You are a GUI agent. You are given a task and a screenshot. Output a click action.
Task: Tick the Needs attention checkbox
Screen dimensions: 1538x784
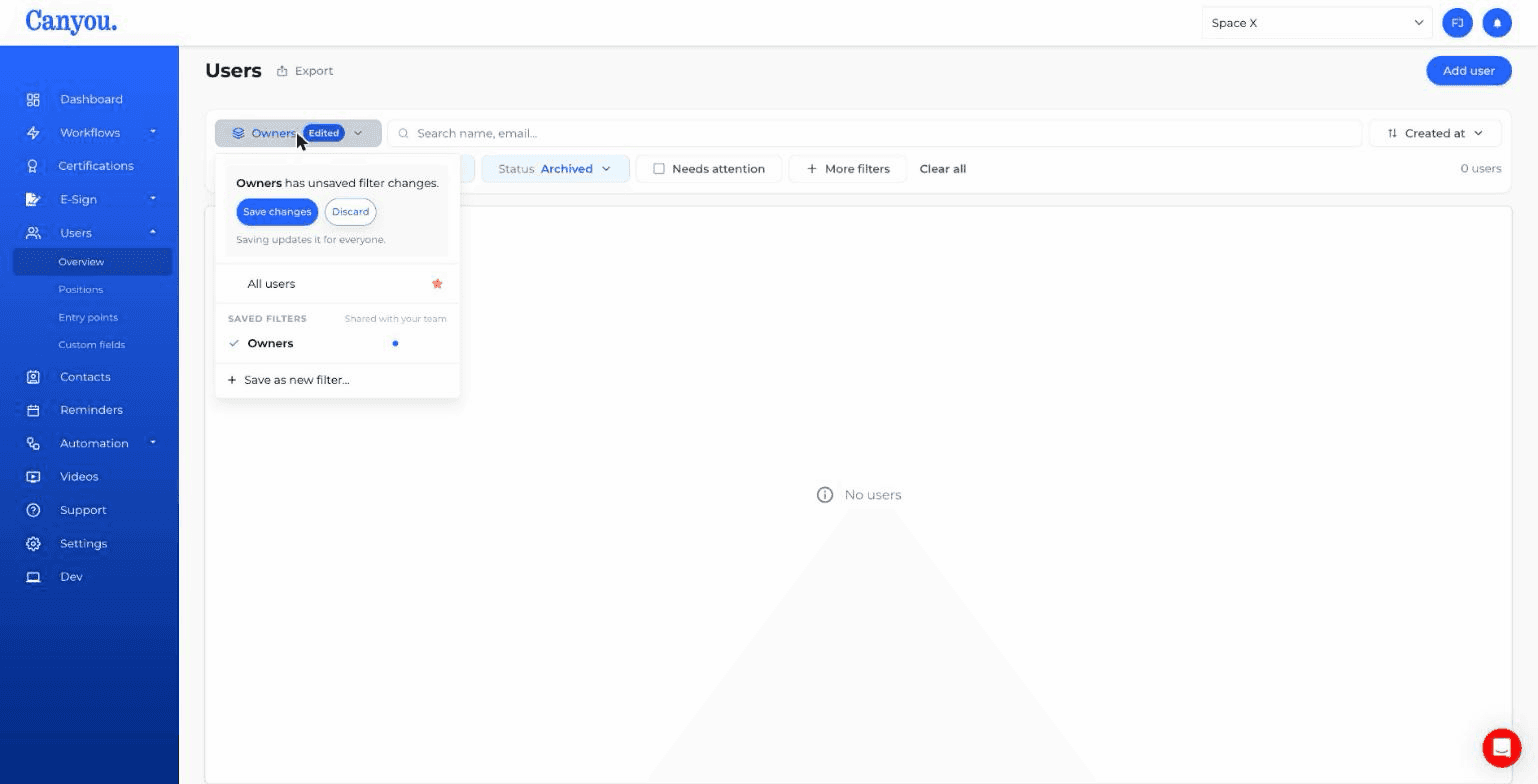point(659,169)
